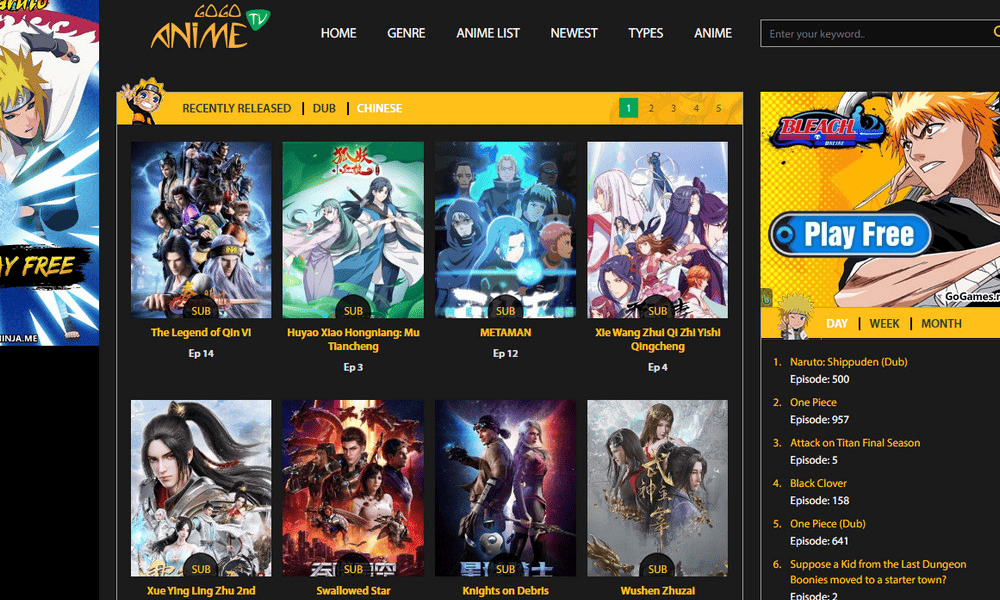
Task: Switch the popular ranking to WEEK
Action: tap(885, 324)
